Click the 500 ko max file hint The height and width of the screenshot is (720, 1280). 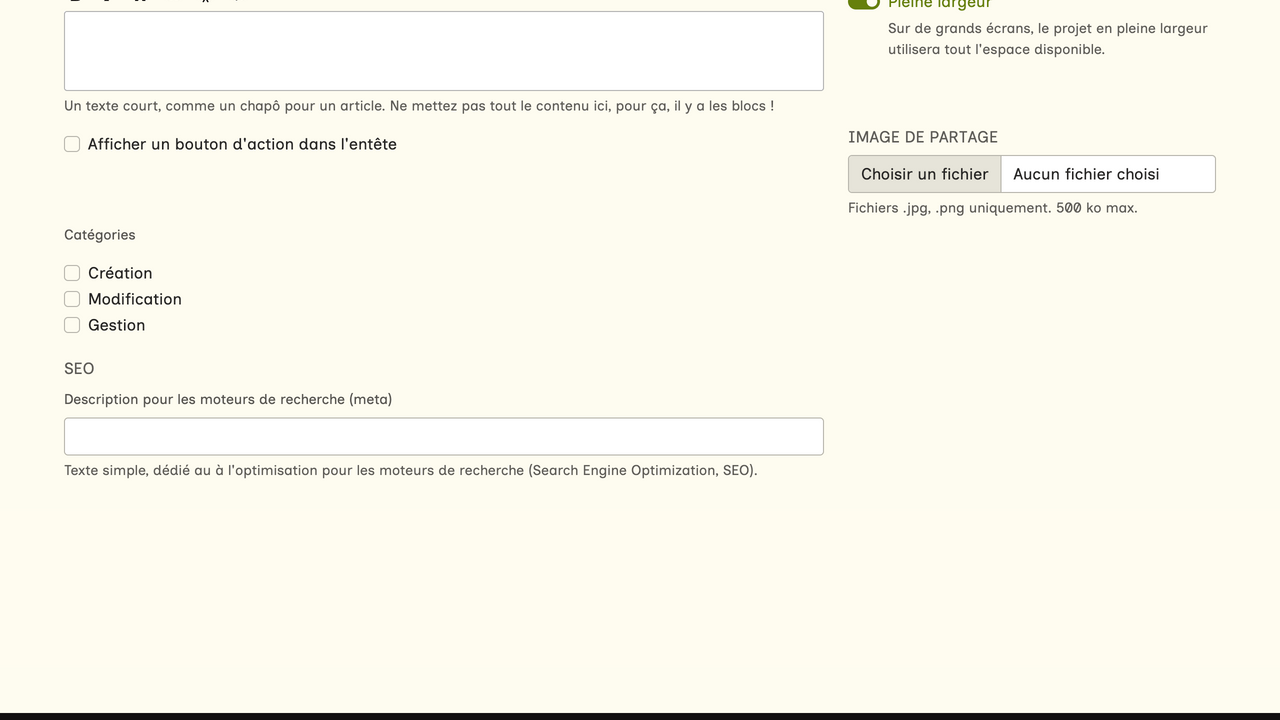(992, 208)
